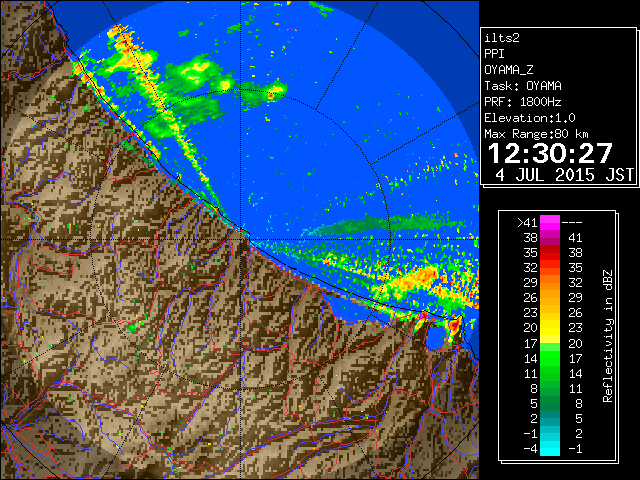This screenshot has height=480, width=640.
Task: Pick the dark green 5–8 dBZ swatch
Action: pos(550,404)
